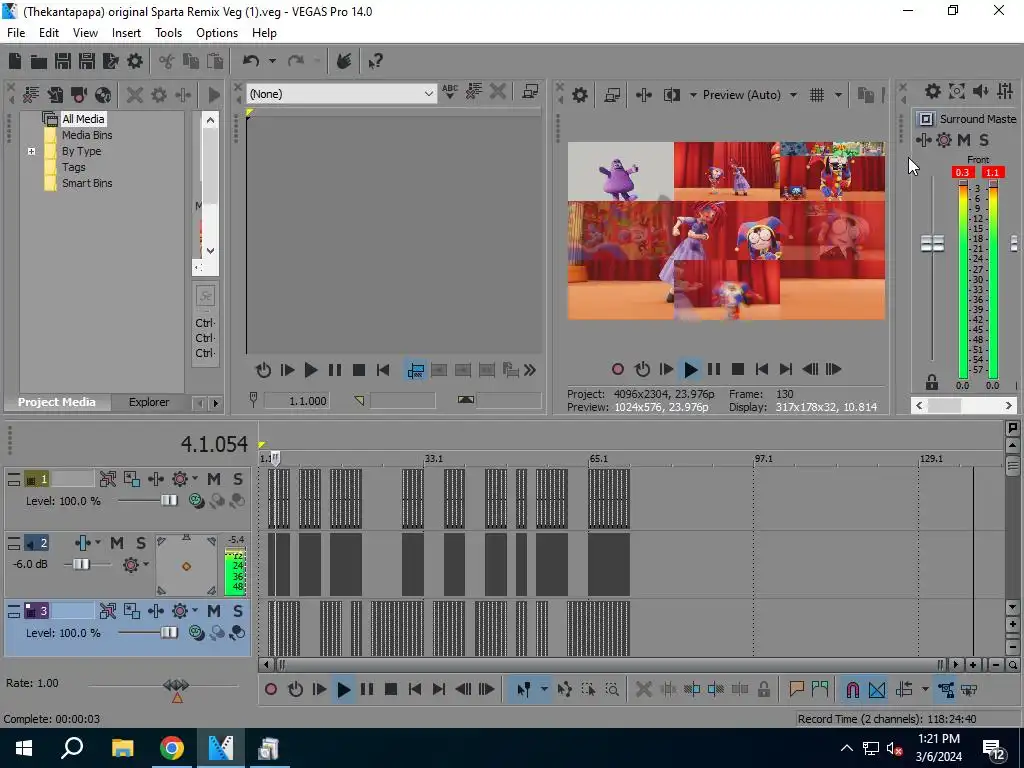Open a project with the folder icon
The width and height of the screenshot is (1024, 768).
[x=39, y=61]
